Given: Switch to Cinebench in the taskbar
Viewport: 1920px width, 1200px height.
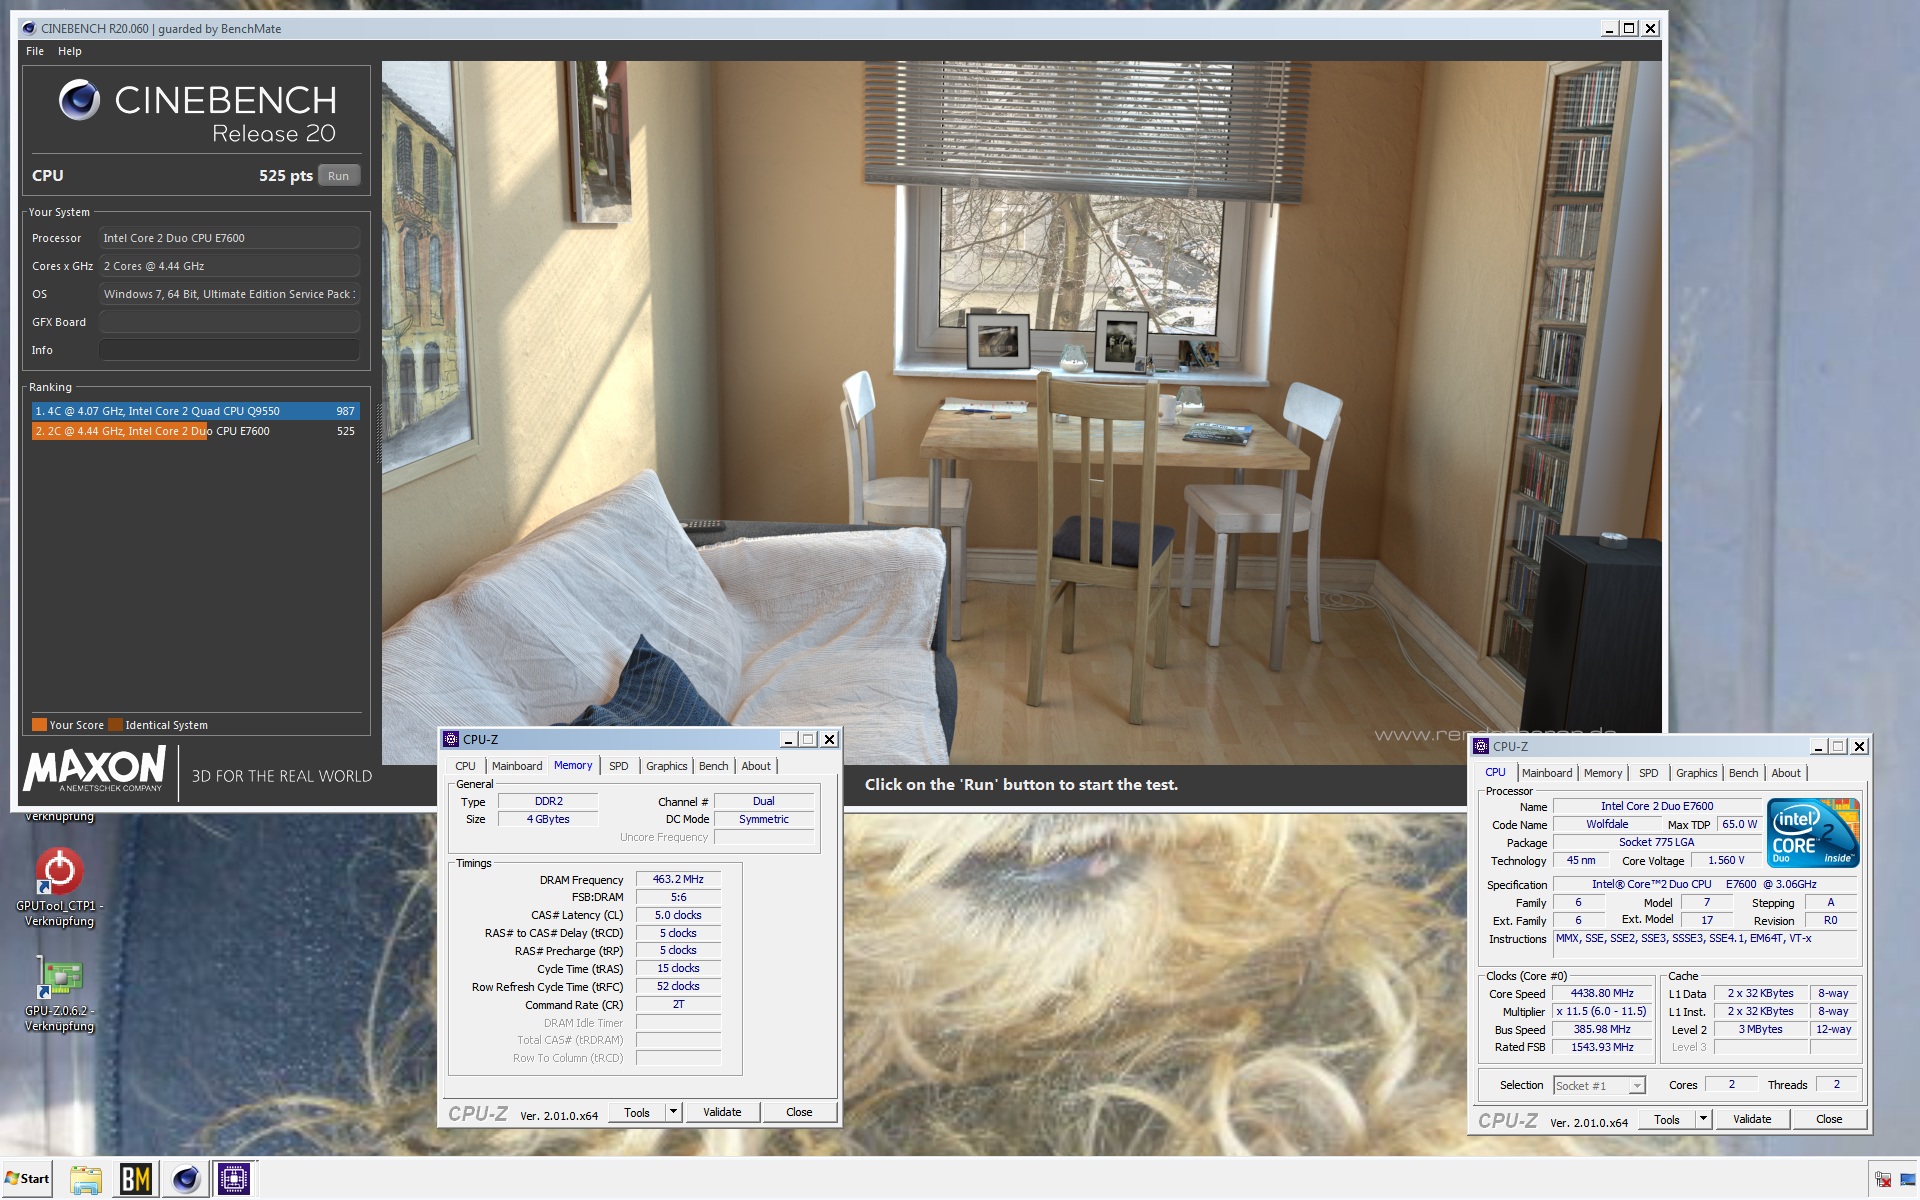Looking at the screenshot, I should (185, 1179).
